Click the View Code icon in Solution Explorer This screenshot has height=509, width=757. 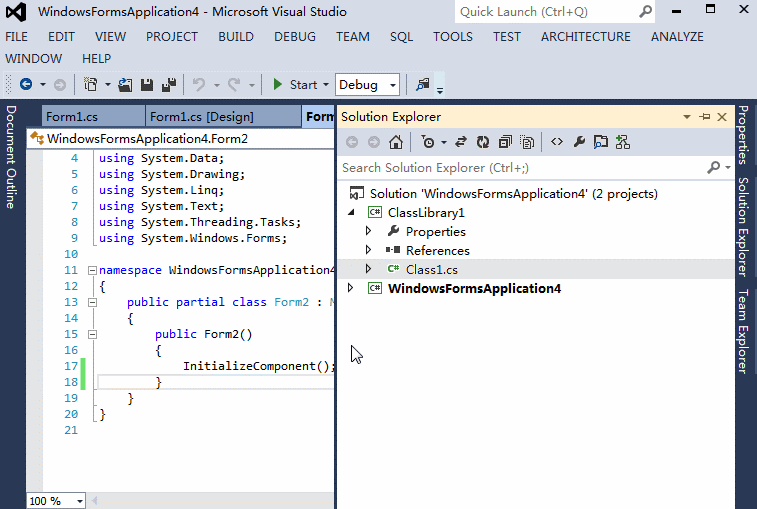(557, 142)
